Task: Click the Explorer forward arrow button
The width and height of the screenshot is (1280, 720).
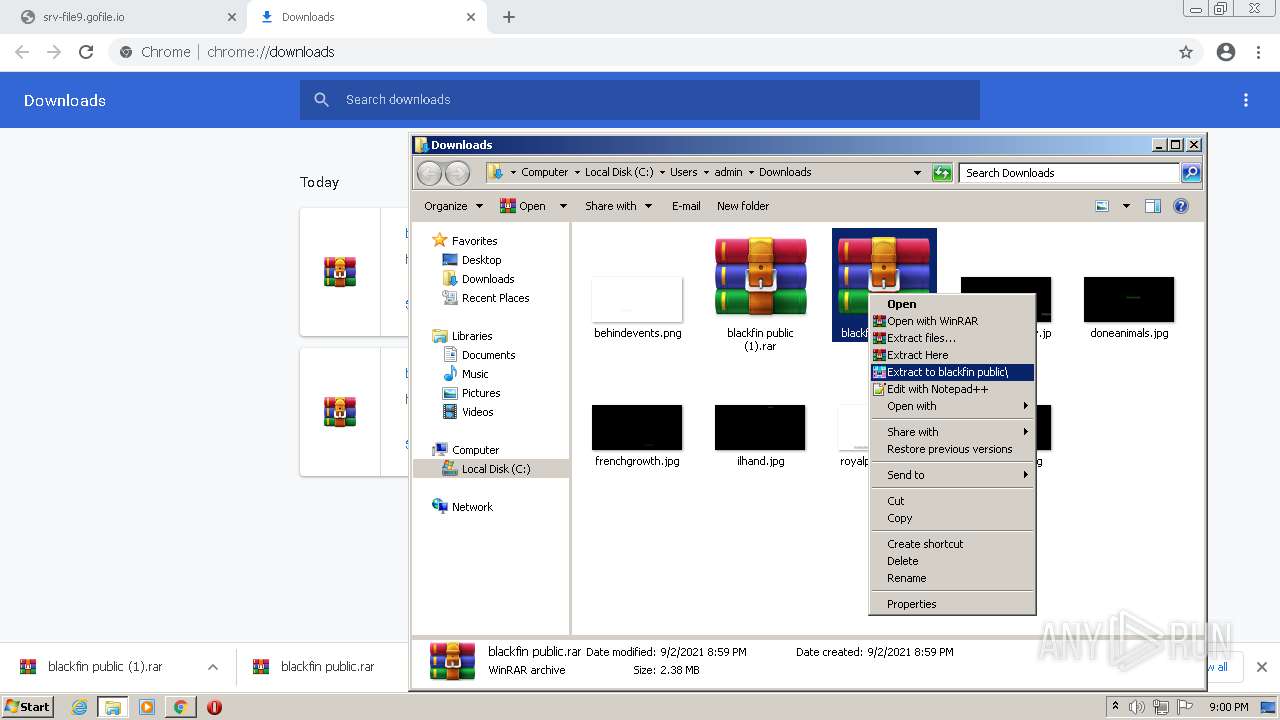Action: [457, 173]
